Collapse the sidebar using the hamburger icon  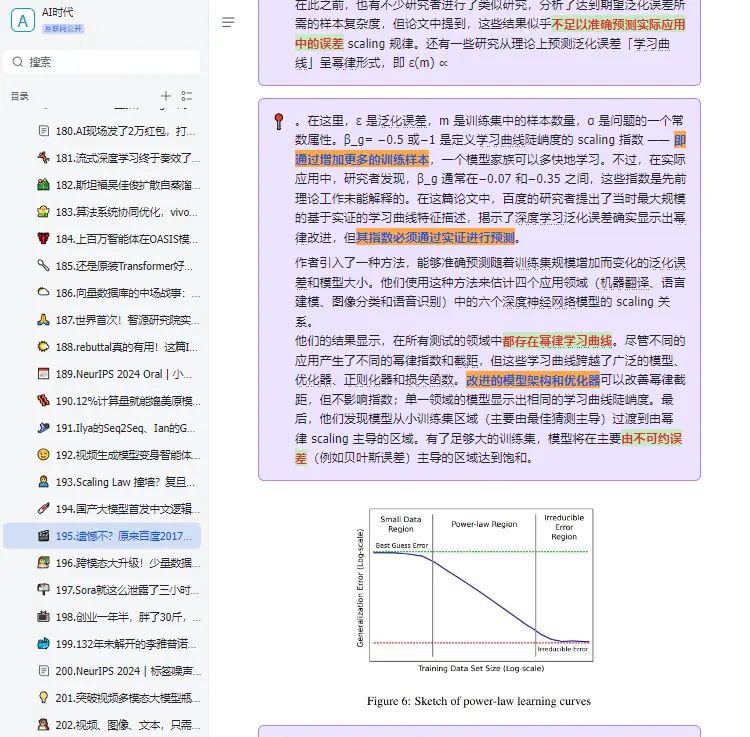tap(229, 22)
